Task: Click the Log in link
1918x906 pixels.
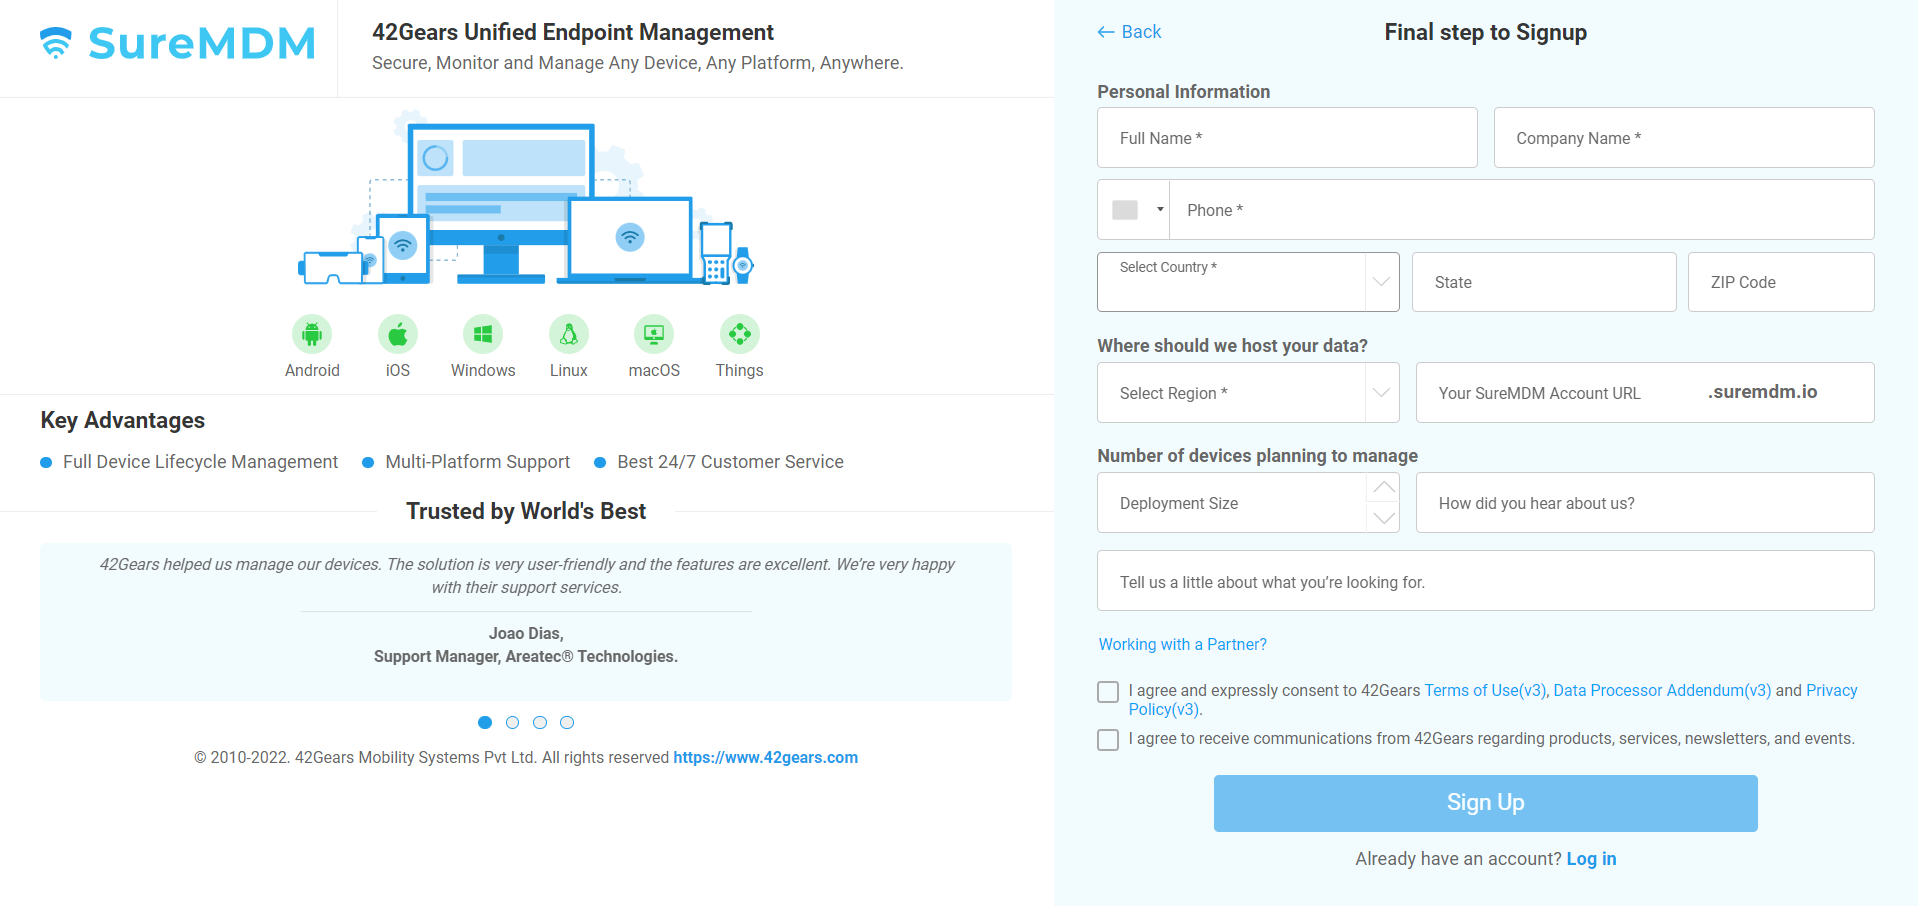Action: point(1591,858)
